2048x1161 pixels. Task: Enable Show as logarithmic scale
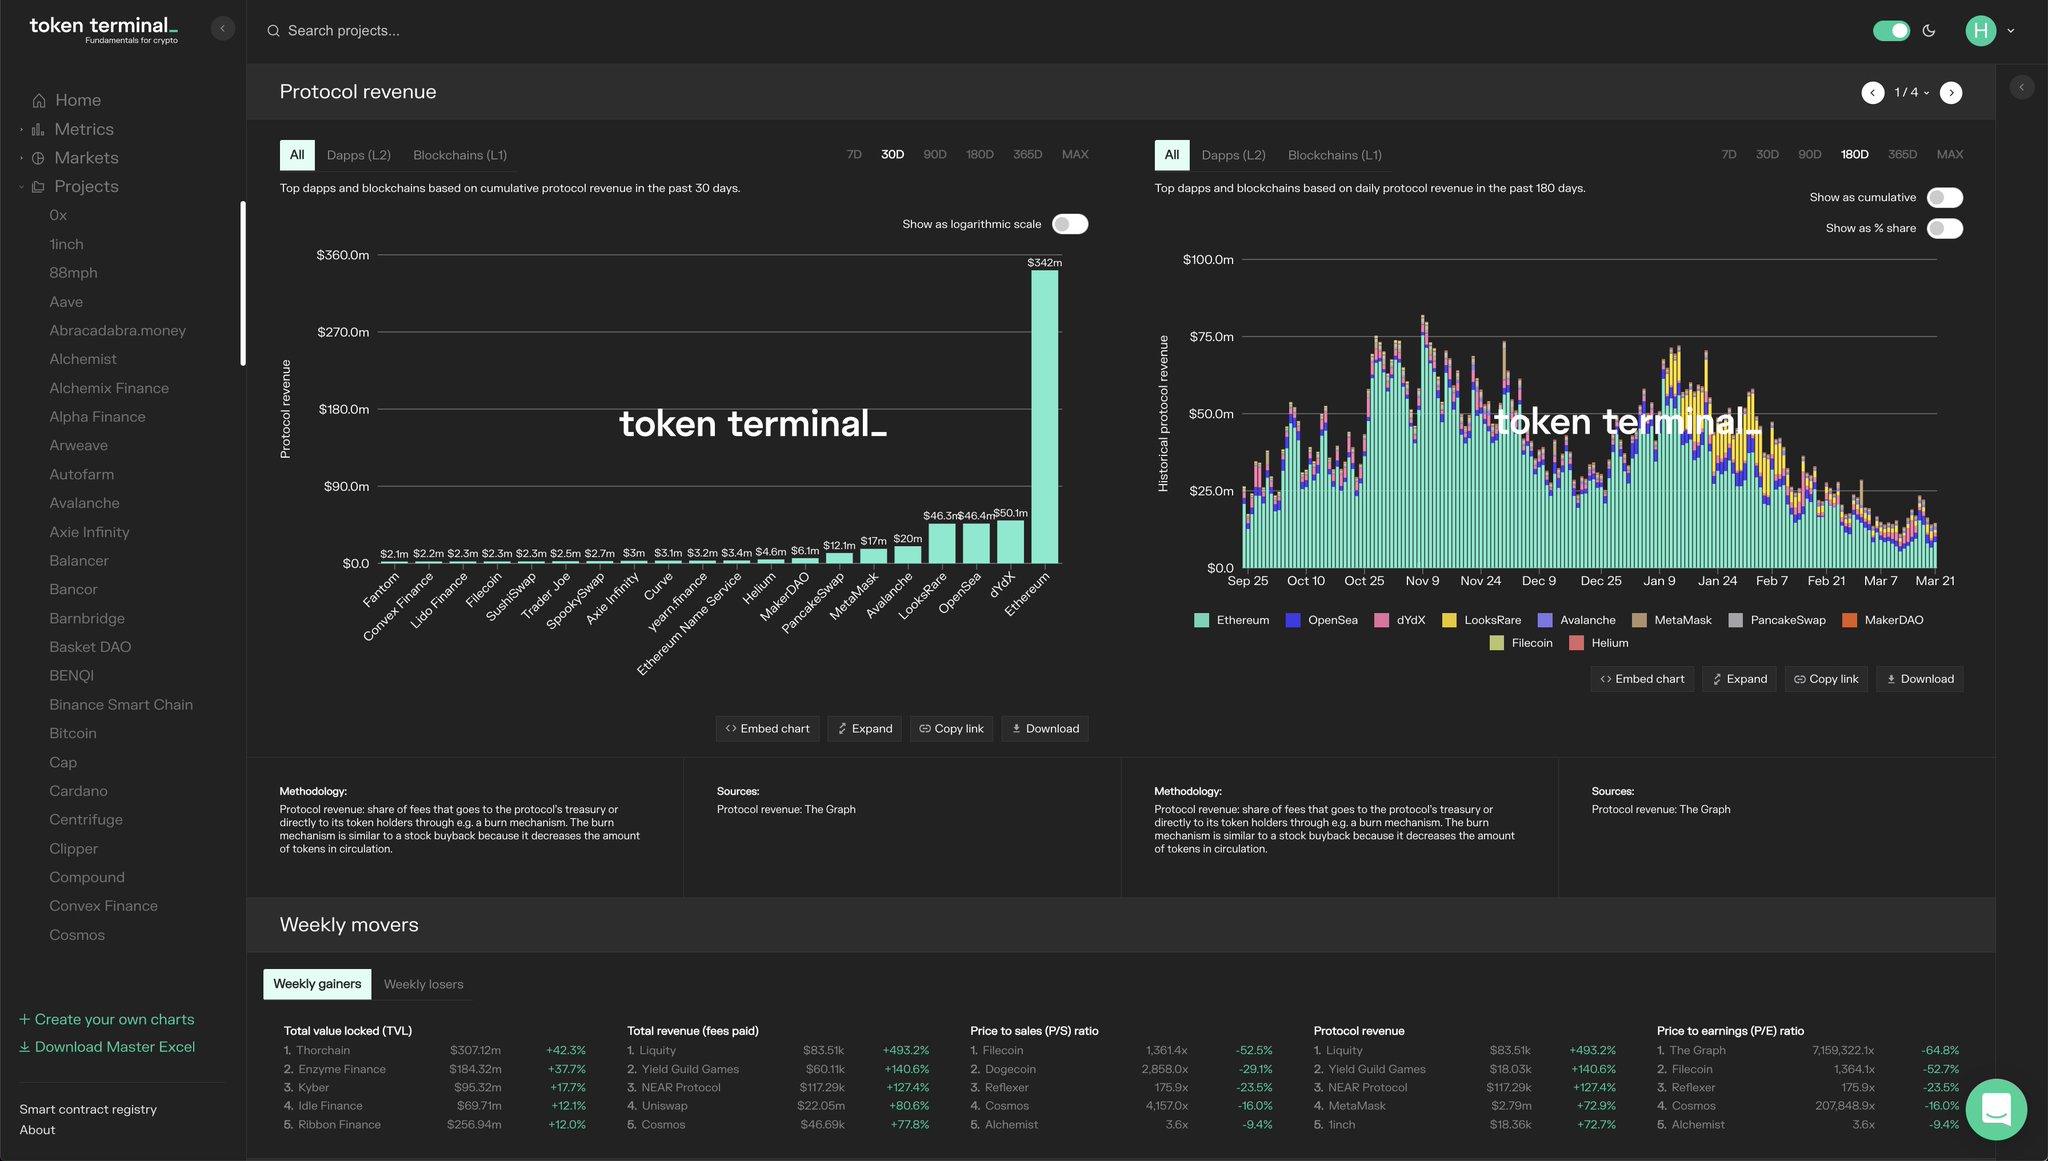[1070, 224]
